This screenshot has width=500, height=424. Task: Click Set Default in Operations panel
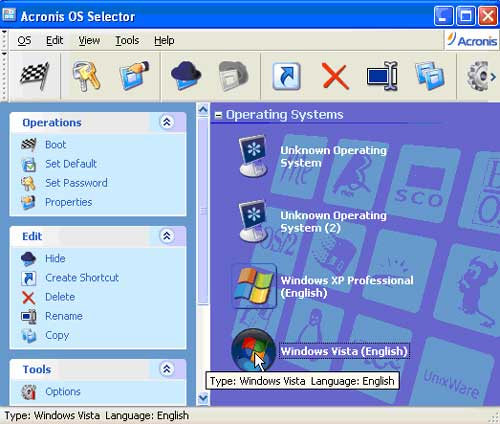pyautogui.click(x=71, y=164)
